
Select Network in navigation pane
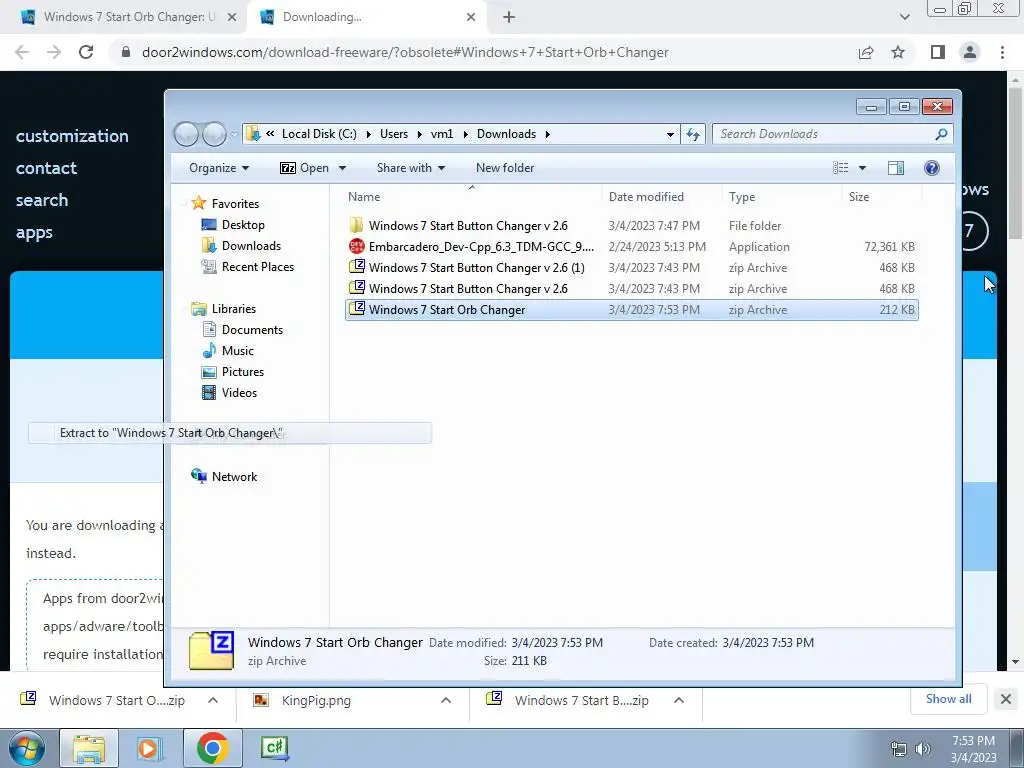point(224,477)
